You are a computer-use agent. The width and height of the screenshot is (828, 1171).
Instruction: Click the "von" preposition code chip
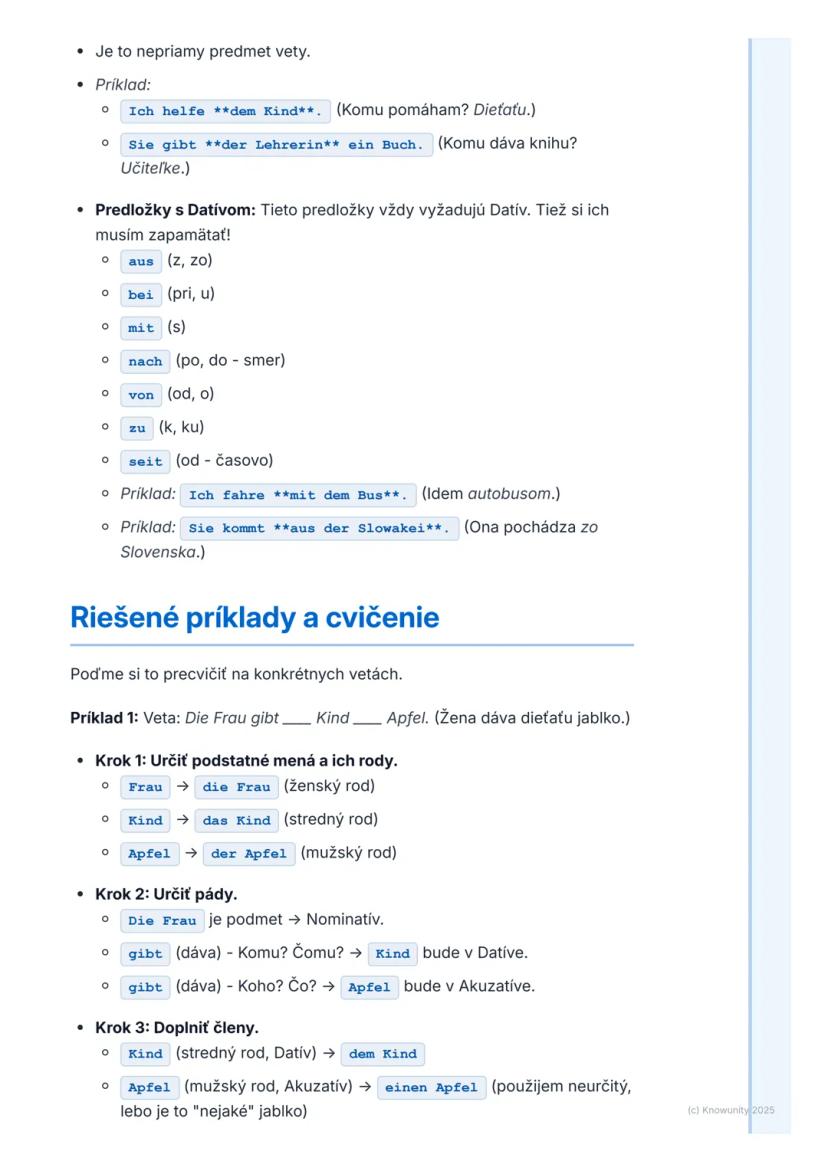pyautogui.click(x=141, y=395)
